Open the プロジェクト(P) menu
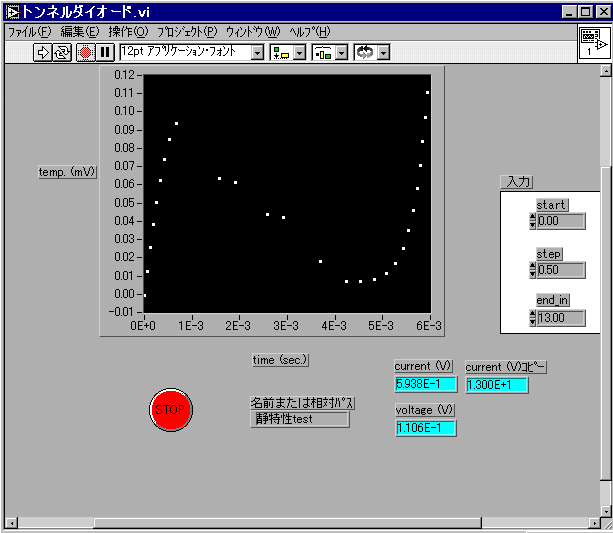 click(x=187, y=32)
